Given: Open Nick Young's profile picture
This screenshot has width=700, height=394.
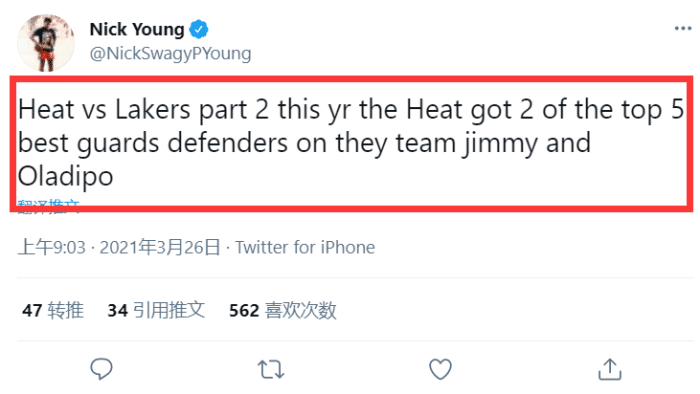Looking at the screenshot, I should coord(46,43).
